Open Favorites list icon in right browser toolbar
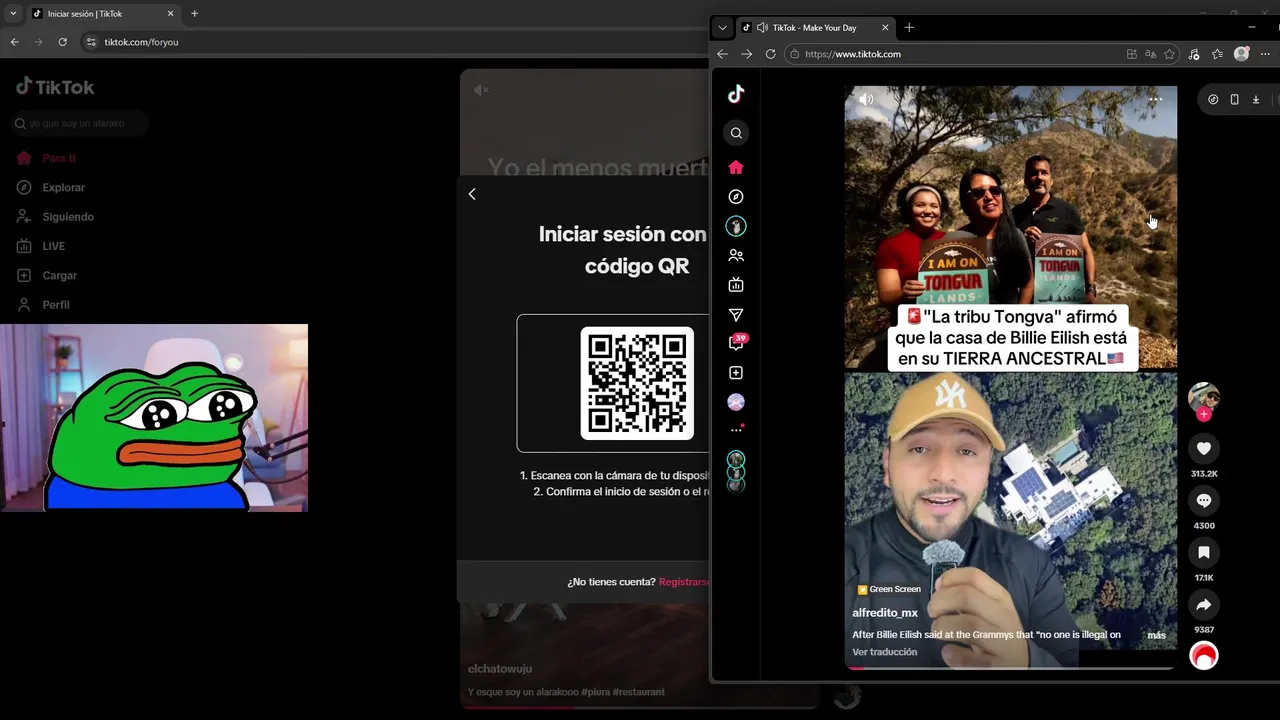The height and width of the screenshot is (720, 1280). (x=1217, y=54)
